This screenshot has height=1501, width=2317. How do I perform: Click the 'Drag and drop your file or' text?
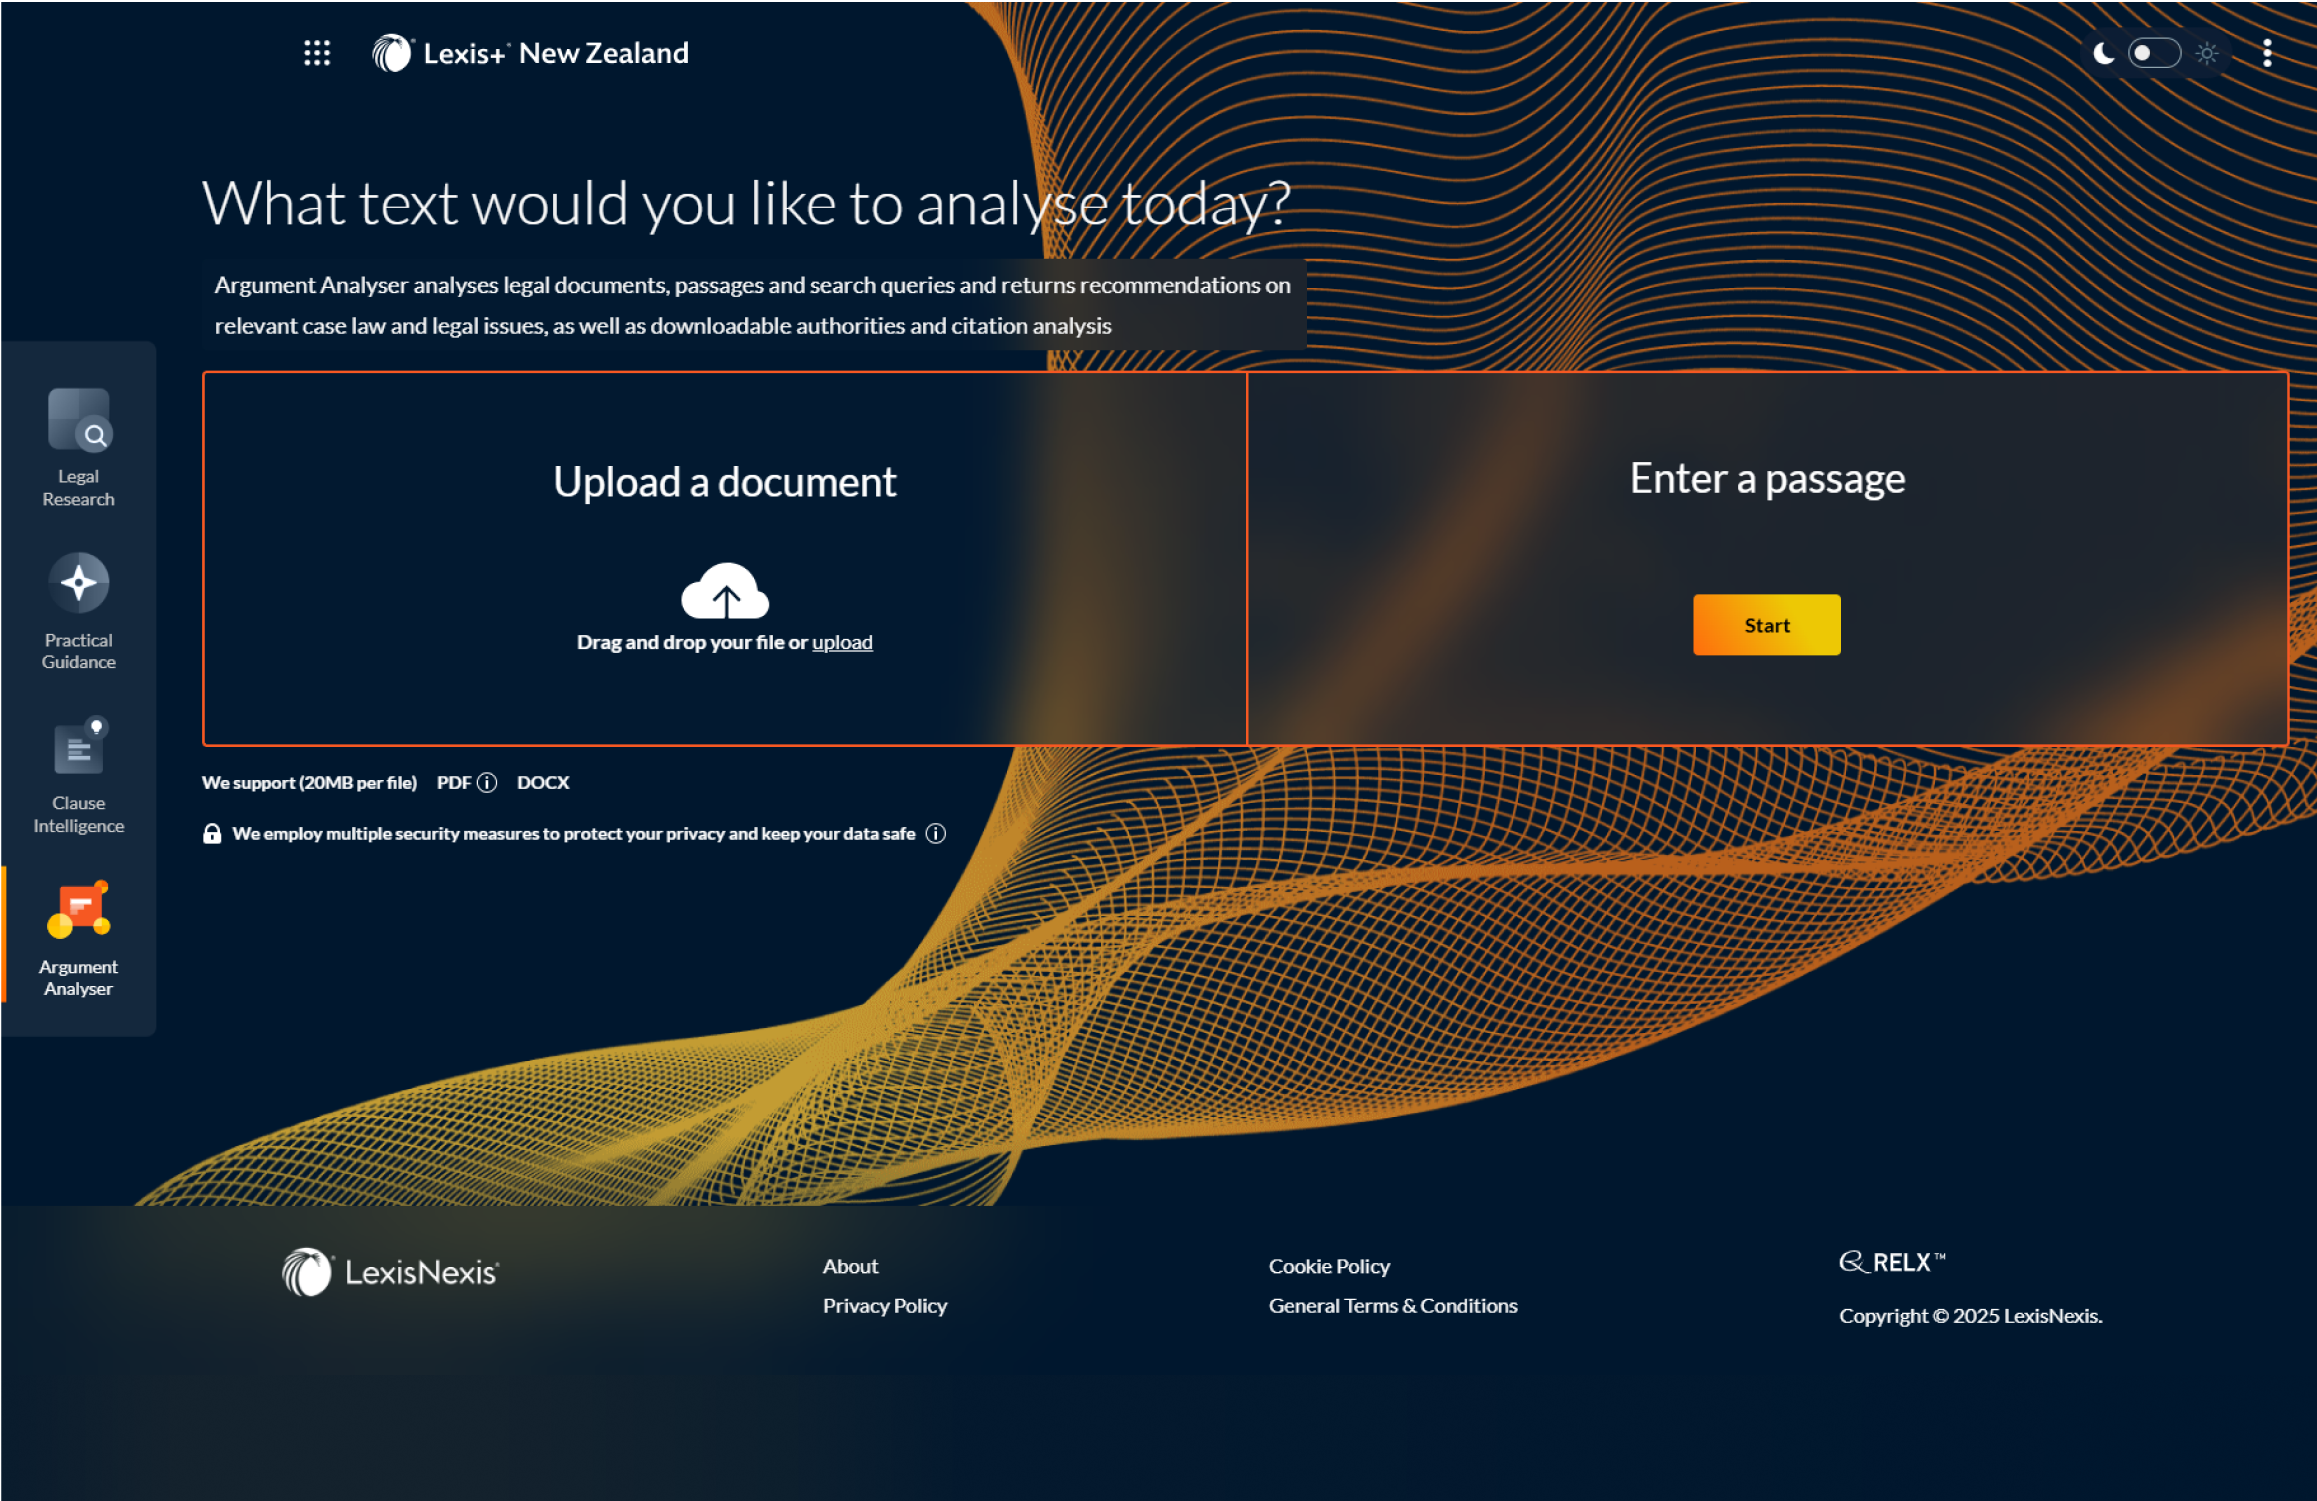(692, 642)
